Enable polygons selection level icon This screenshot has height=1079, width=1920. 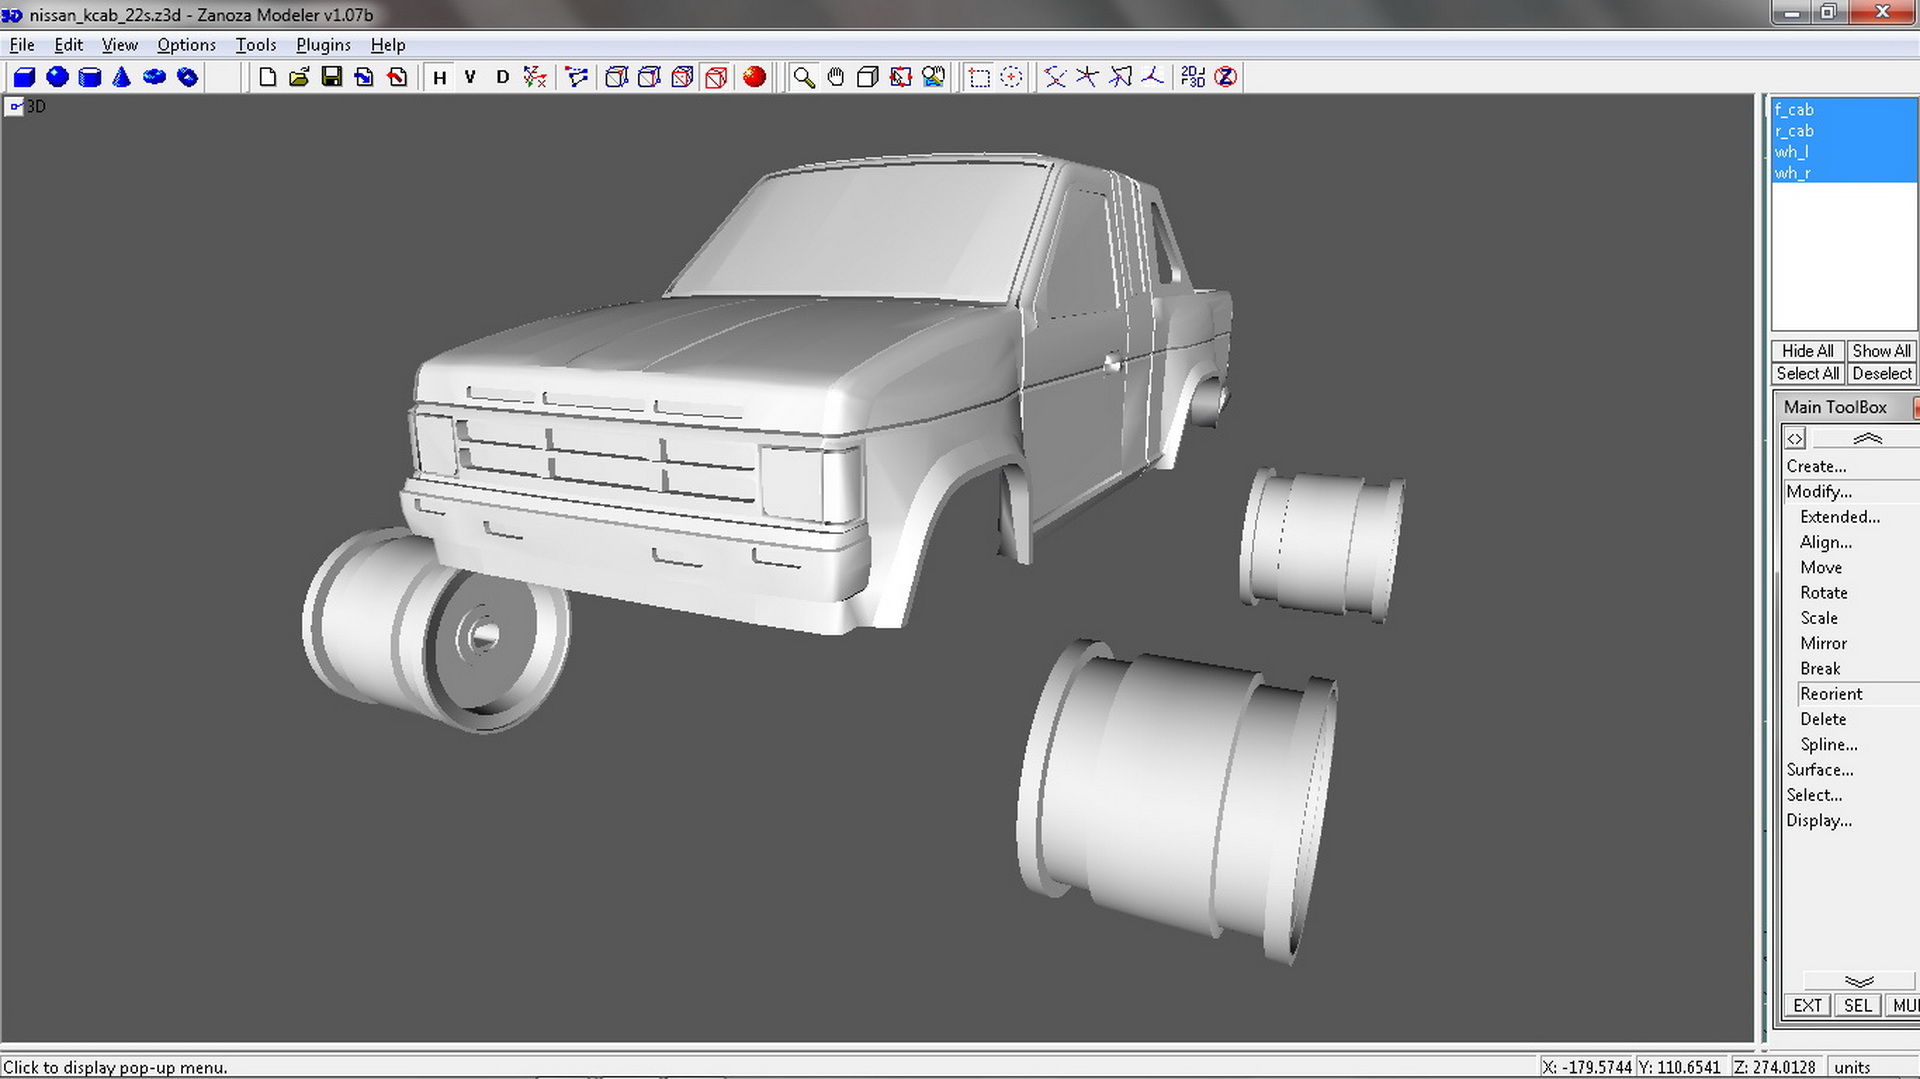click(1120, 77)
